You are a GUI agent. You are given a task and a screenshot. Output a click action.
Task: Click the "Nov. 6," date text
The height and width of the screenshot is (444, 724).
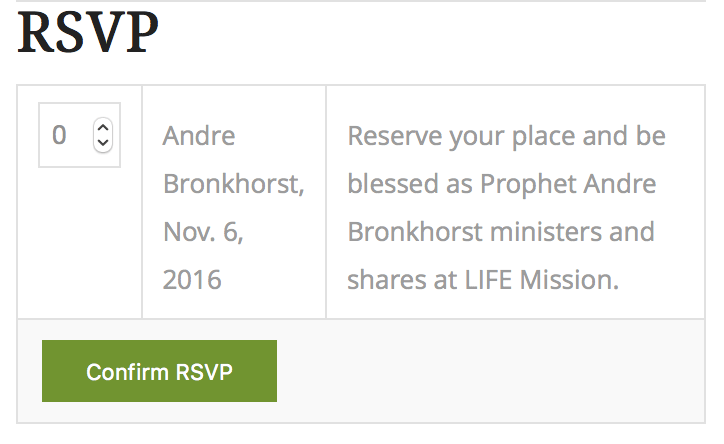click(x=203, y=232)
